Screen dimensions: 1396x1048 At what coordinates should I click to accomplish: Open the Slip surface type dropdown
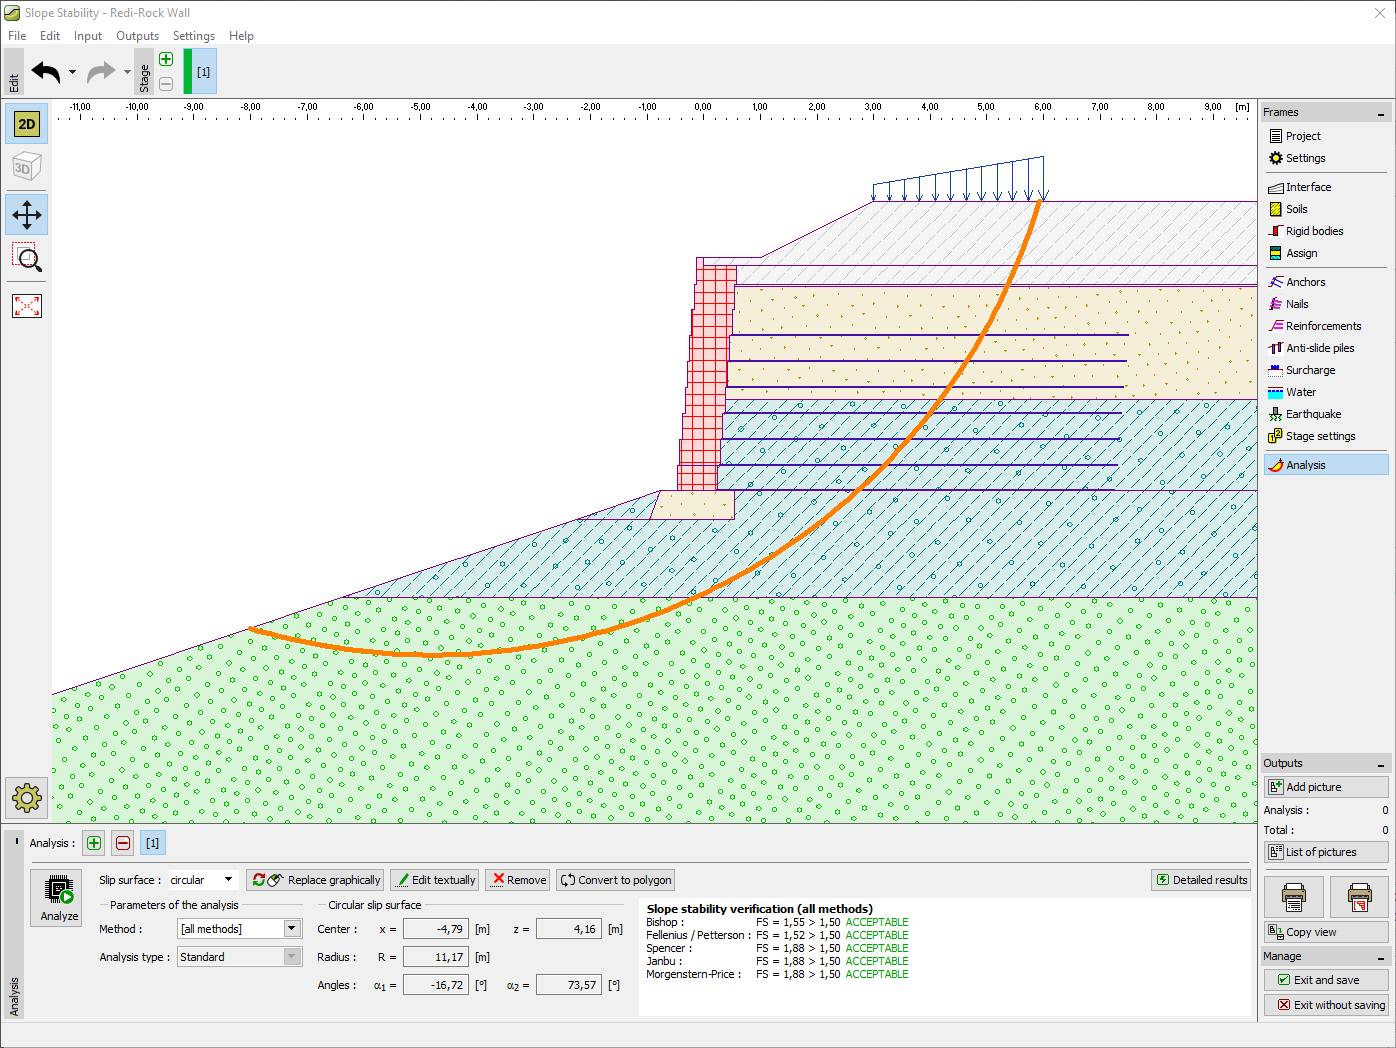click(228, 880)
